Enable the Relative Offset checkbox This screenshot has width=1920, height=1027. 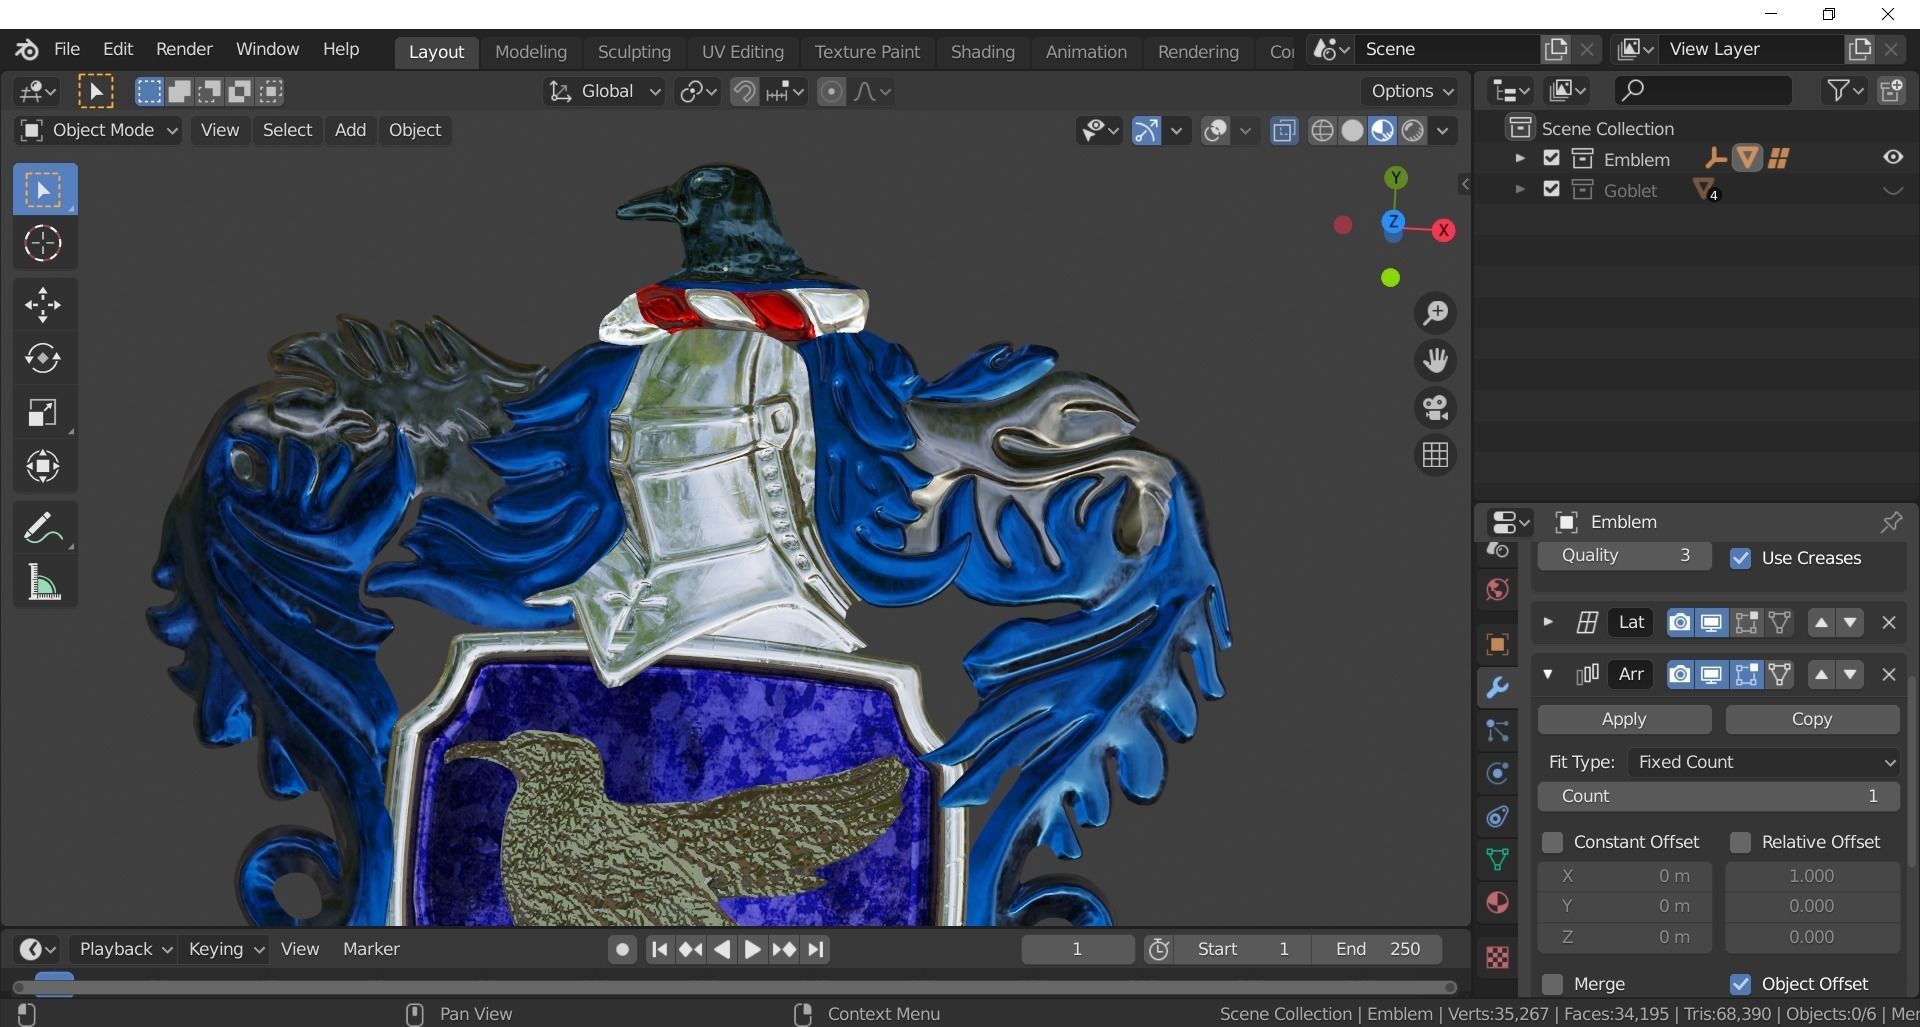tap(1740, 842)
